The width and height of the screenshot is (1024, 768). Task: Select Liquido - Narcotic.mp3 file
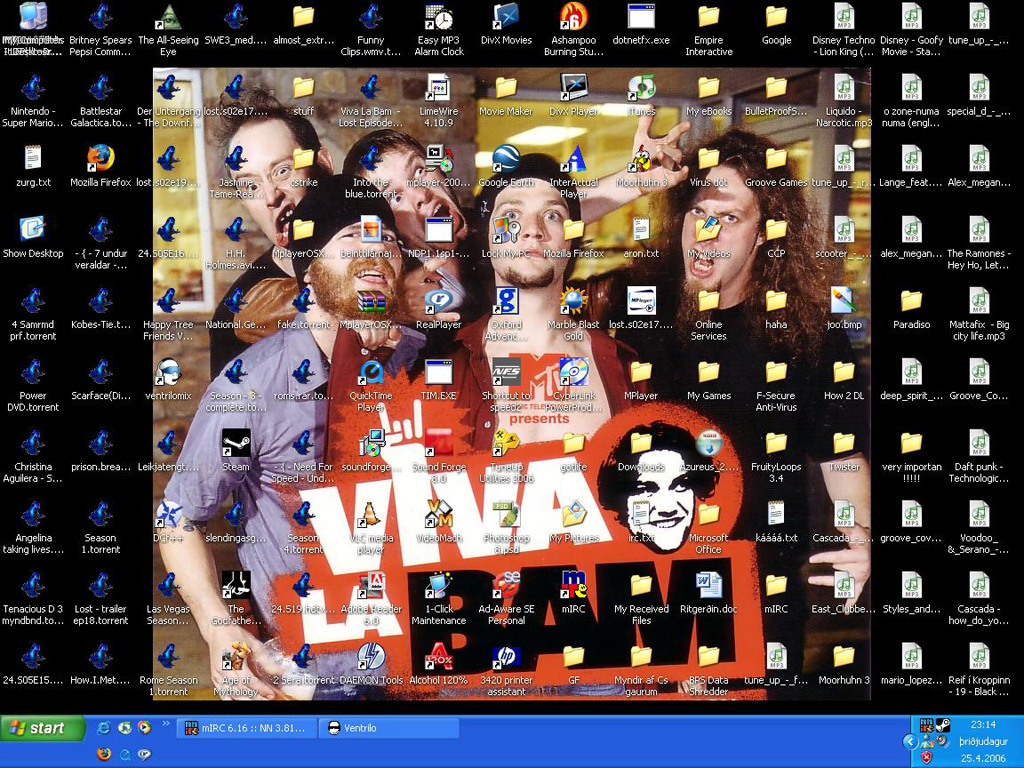[x=844, y=101]
